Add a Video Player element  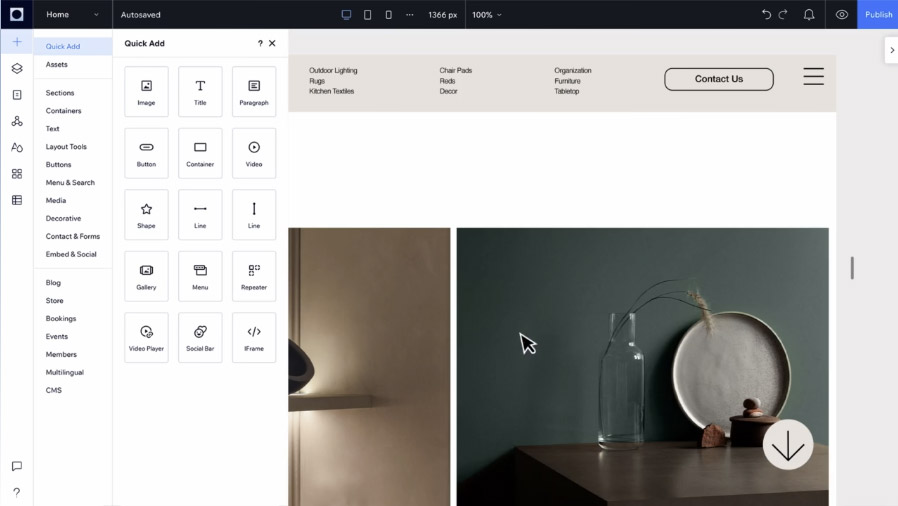pos(146,338)
